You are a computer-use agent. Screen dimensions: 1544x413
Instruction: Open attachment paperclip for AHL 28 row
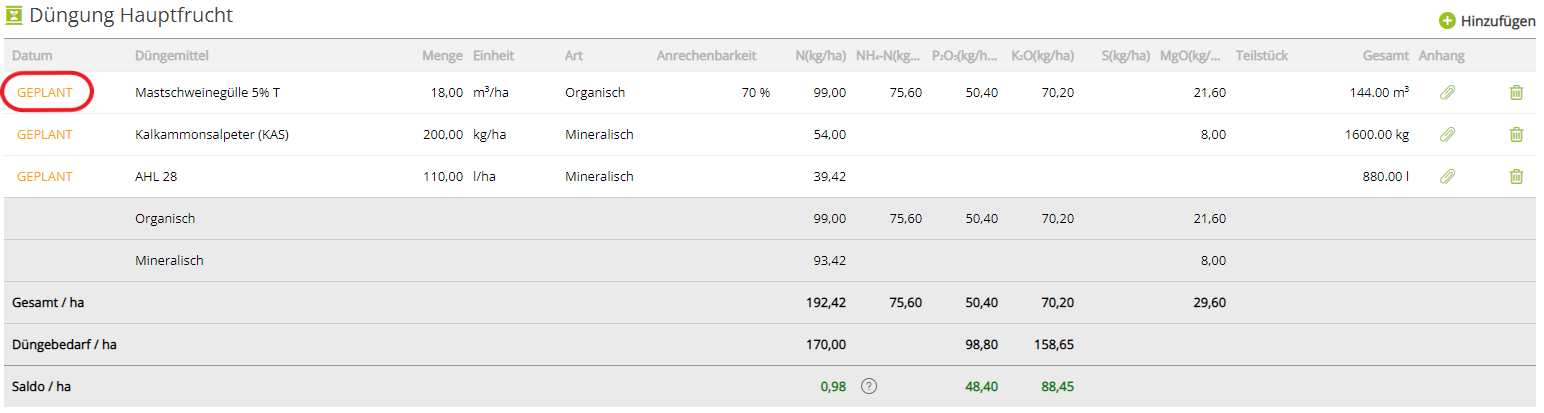point(1447,176)
